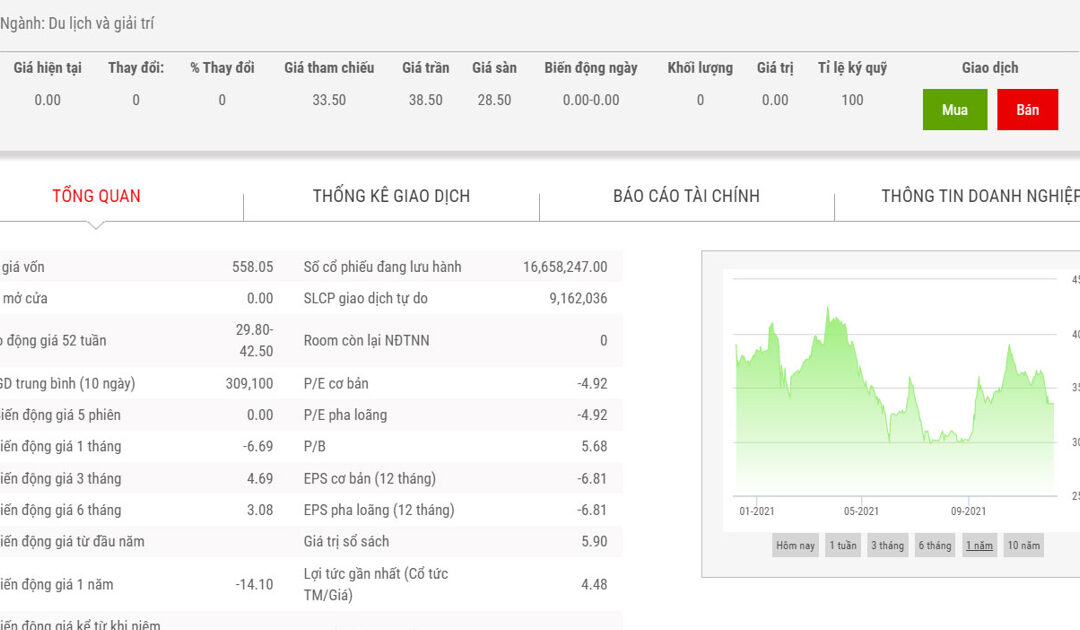Open the TỔNG QUAN tab
The image size is (1080, 630).
click(96, 196)
